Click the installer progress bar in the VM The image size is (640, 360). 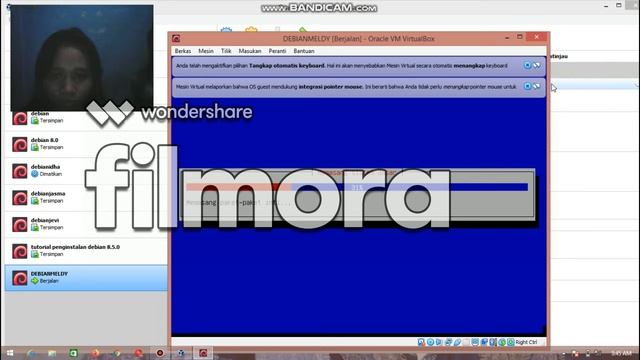[x=357, y=187]
